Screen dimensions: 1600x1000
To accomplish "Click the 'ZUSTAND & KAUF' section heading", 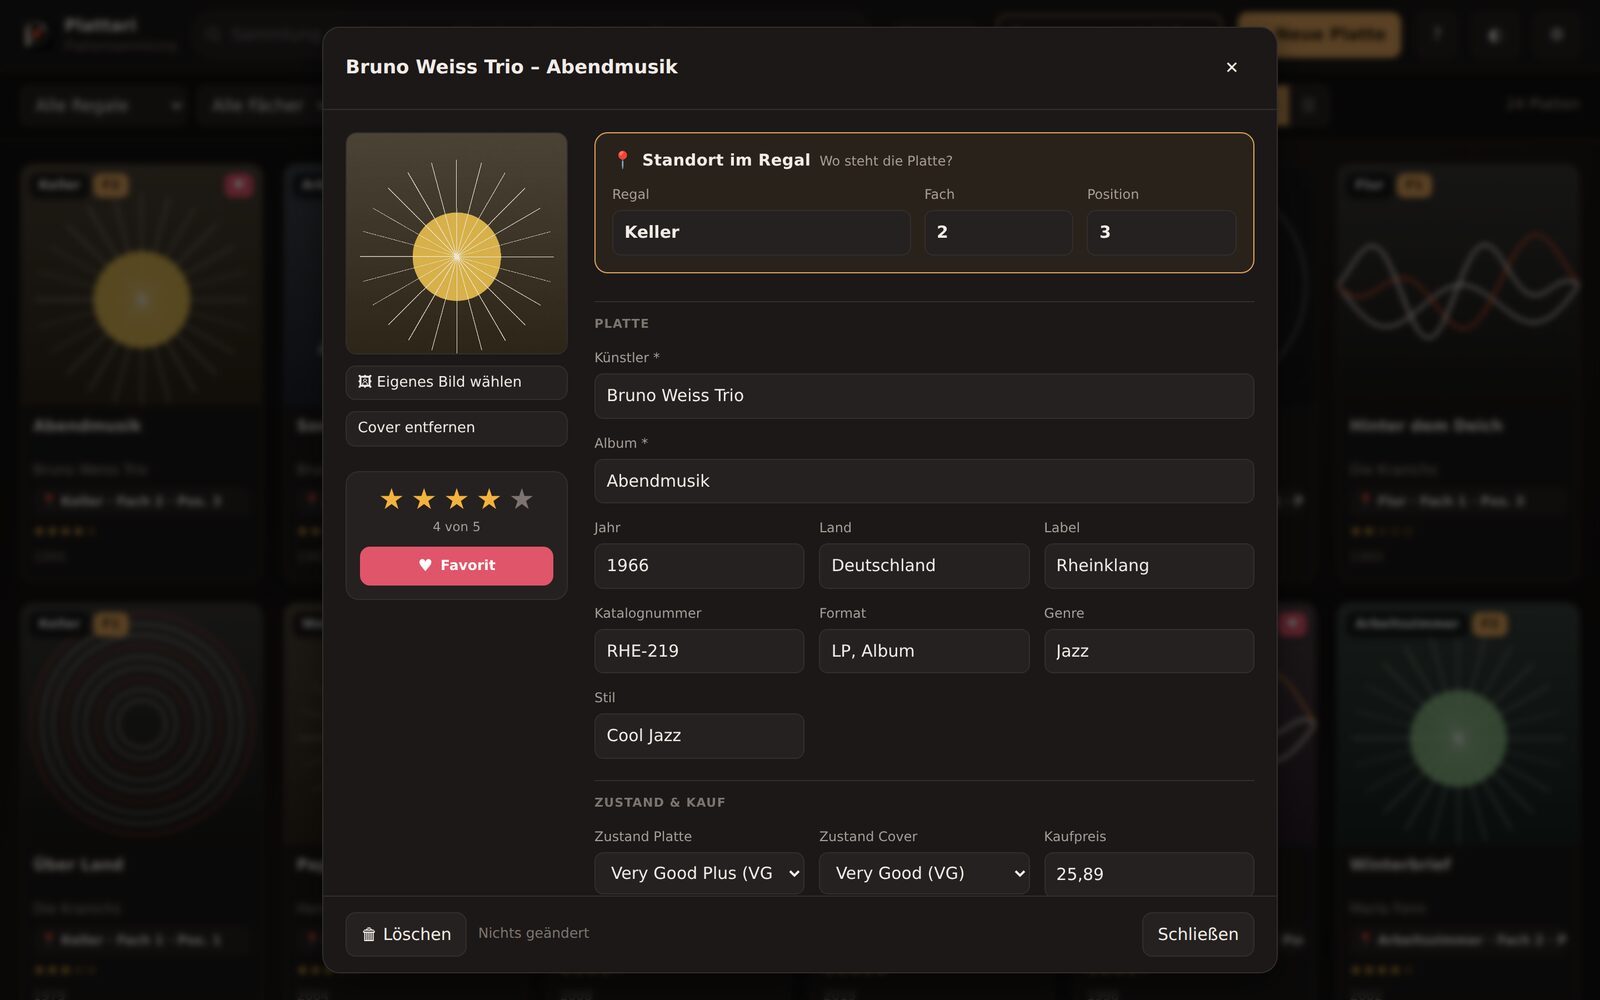I will click(x=660, y=803).
